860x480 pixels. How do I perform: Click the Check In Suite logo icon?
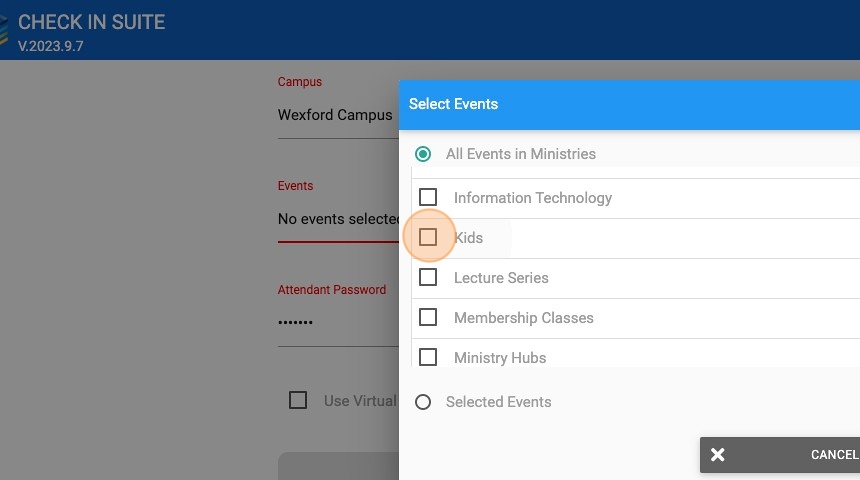pyautogui.click(x=4, y=30)
